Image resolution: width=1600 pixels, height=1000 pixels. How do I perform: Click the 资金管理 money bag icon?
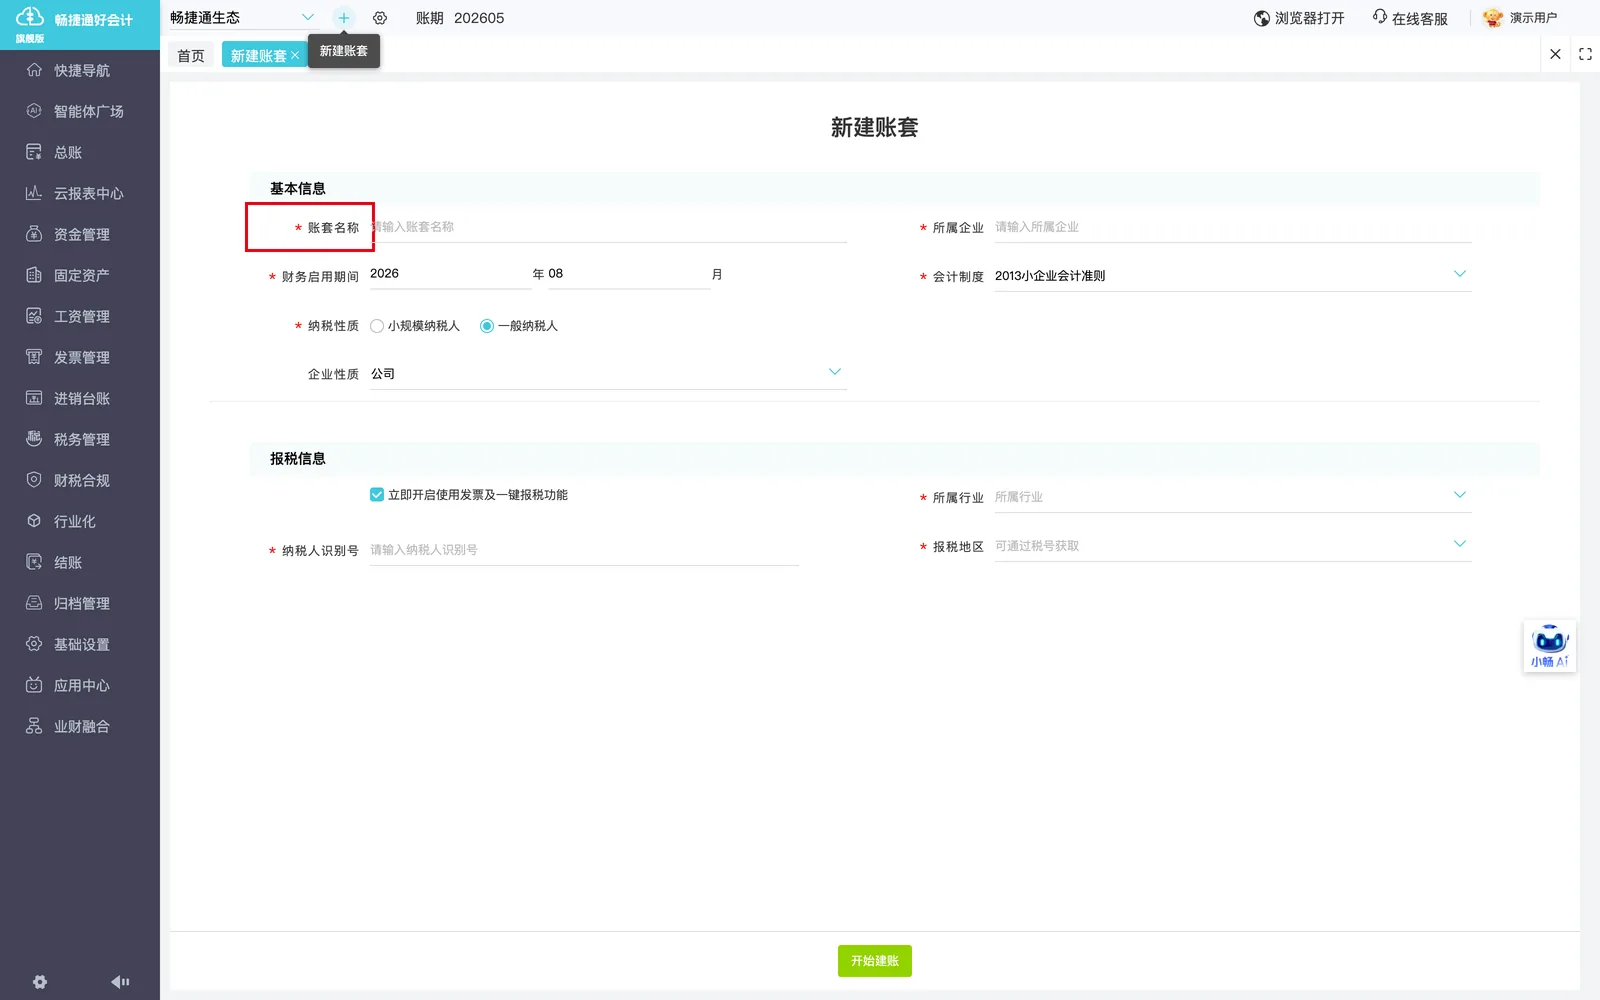click(34, 234)
